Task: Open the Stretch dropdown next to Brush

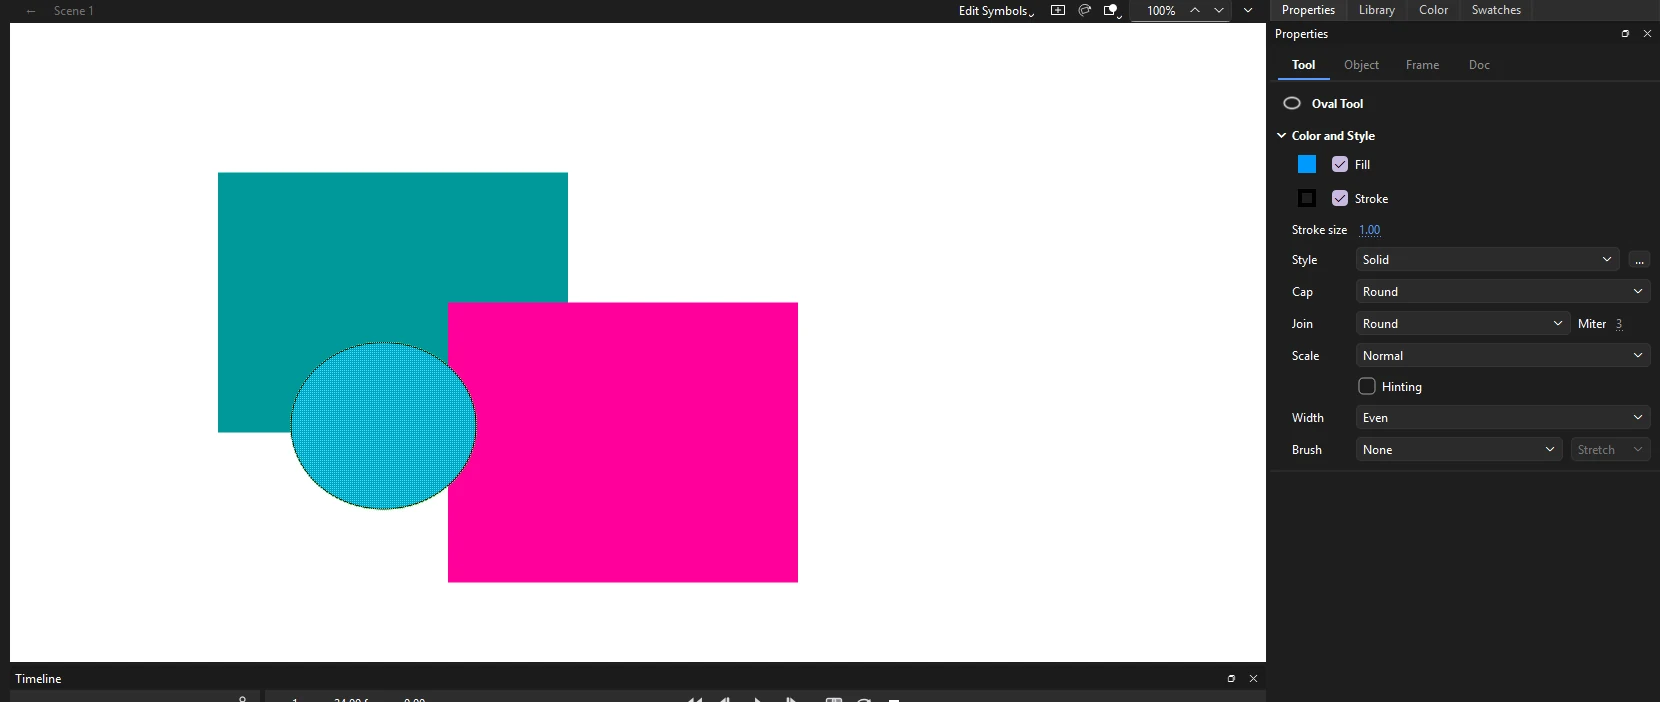Action: [x=1610, y=450]
